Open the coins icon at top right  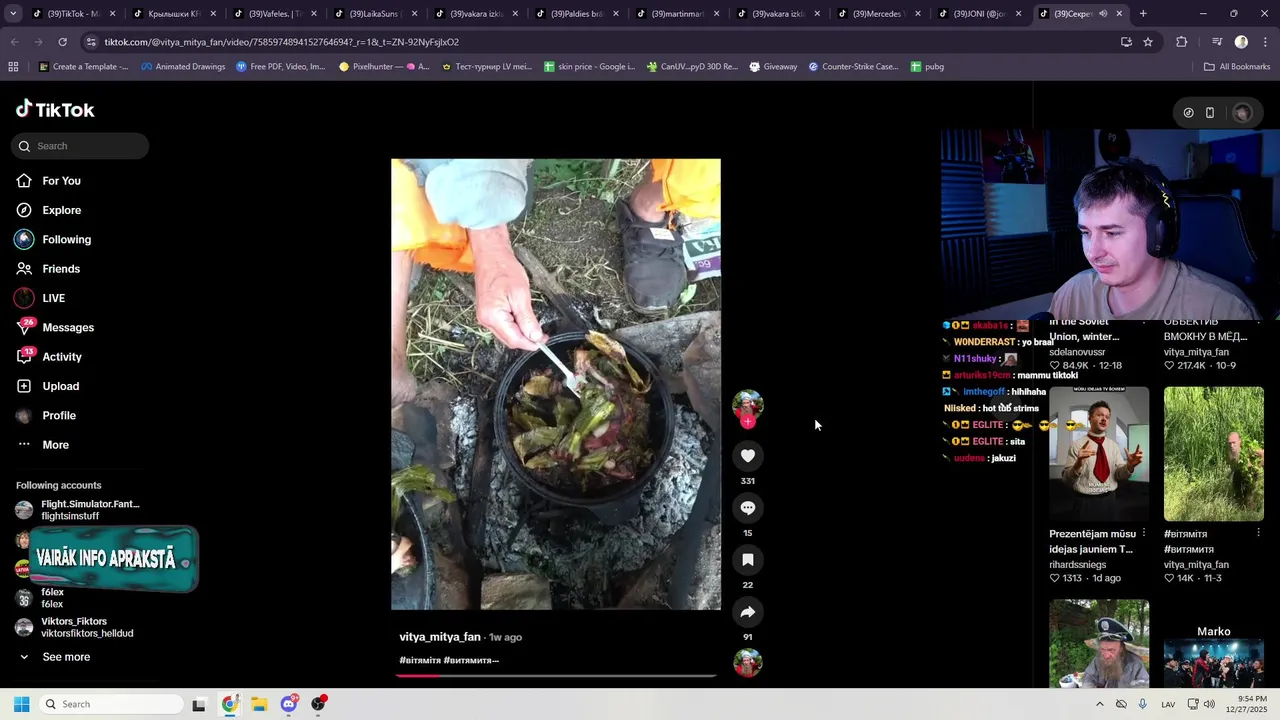(x=1188, y=113)
